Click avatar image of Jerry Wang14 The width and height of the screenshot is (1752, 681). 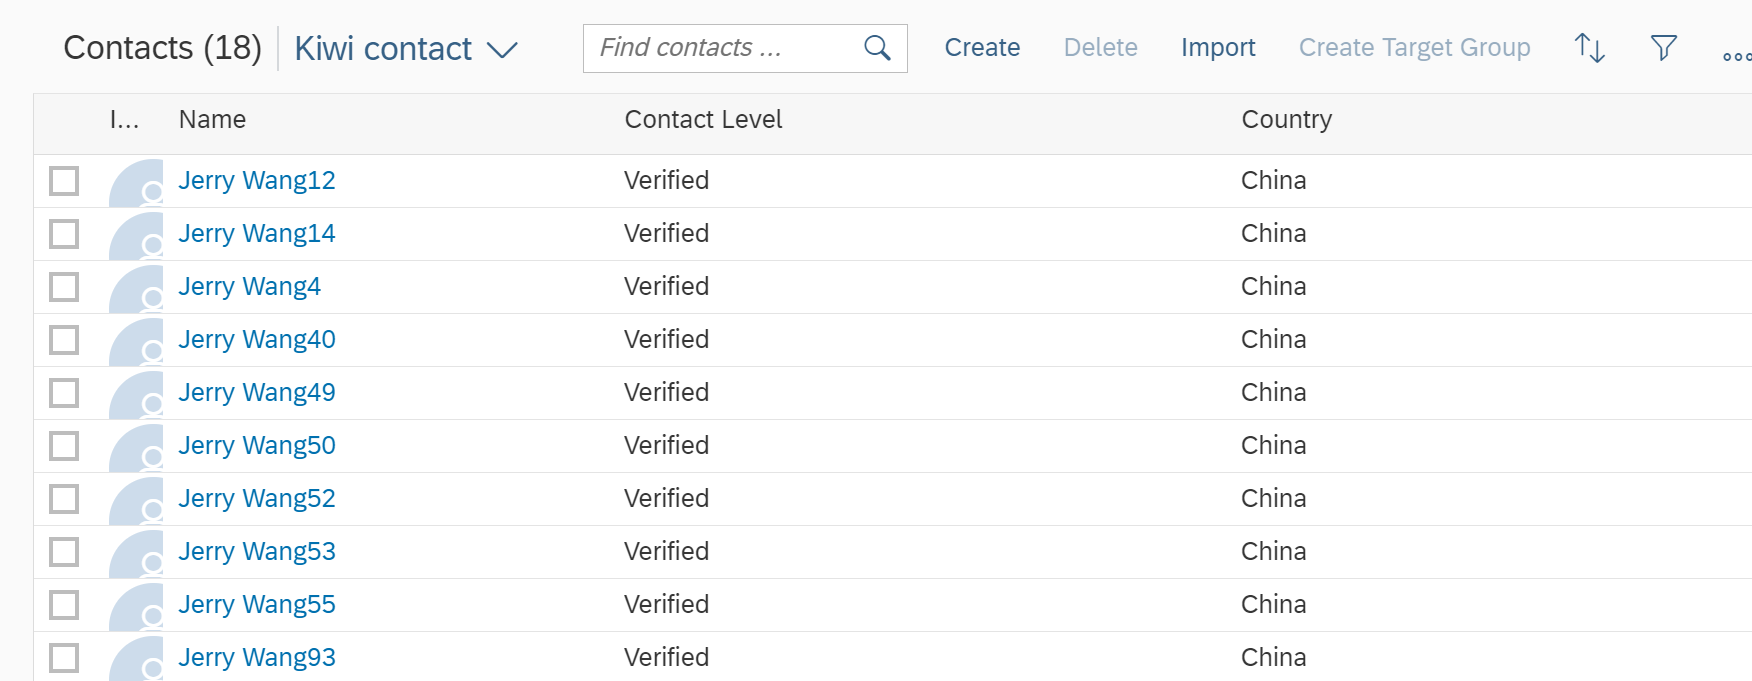136,235
